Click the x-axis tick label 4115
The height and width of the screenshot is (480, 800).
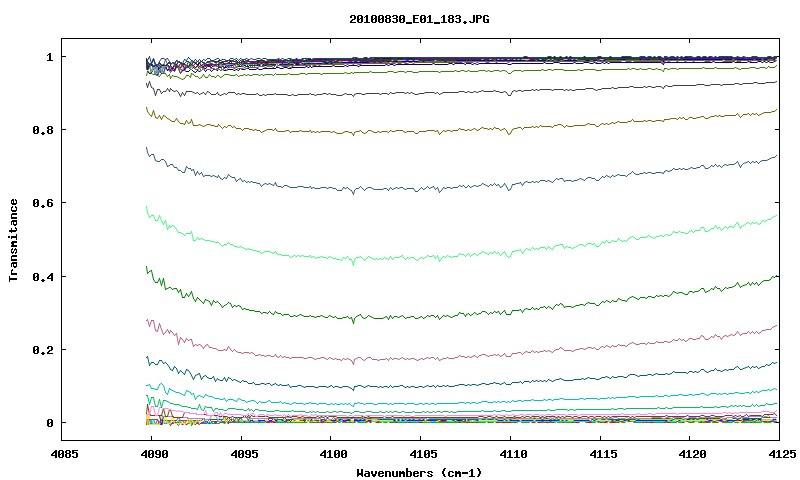pyautogui.click(x=603, y=454)
